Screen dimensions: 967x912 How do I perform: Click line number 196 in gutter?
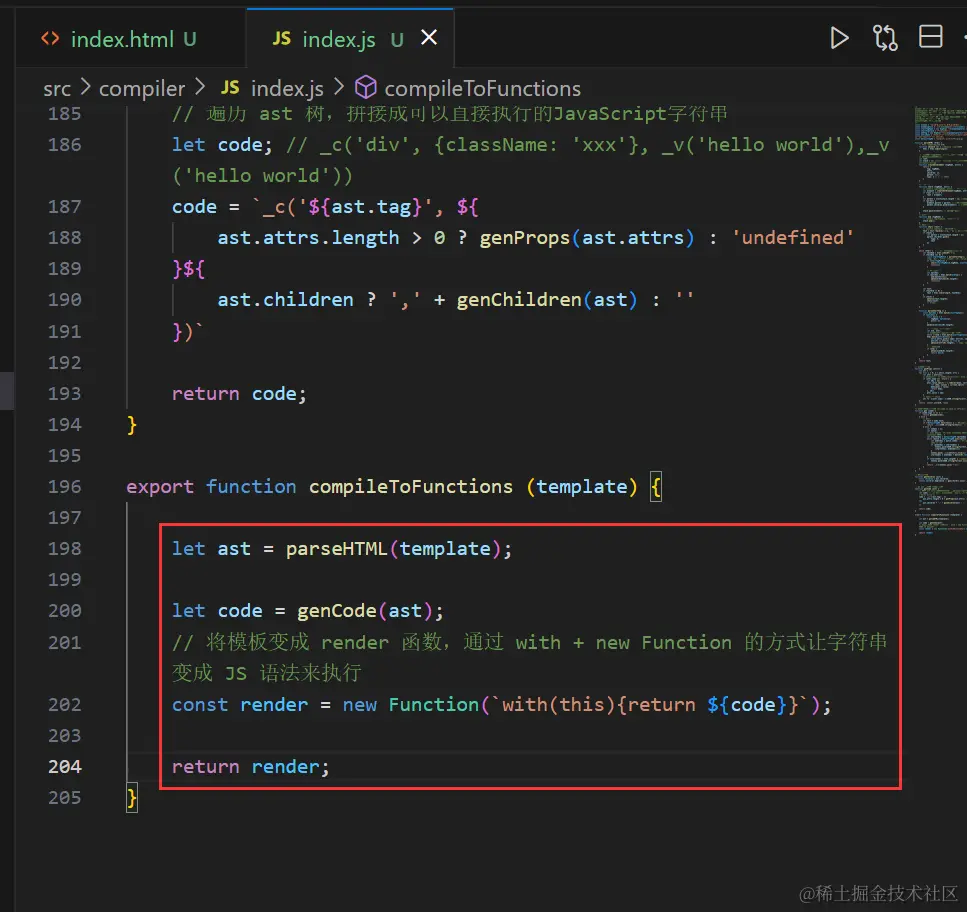pyautogui.click(x=65, y=487)
